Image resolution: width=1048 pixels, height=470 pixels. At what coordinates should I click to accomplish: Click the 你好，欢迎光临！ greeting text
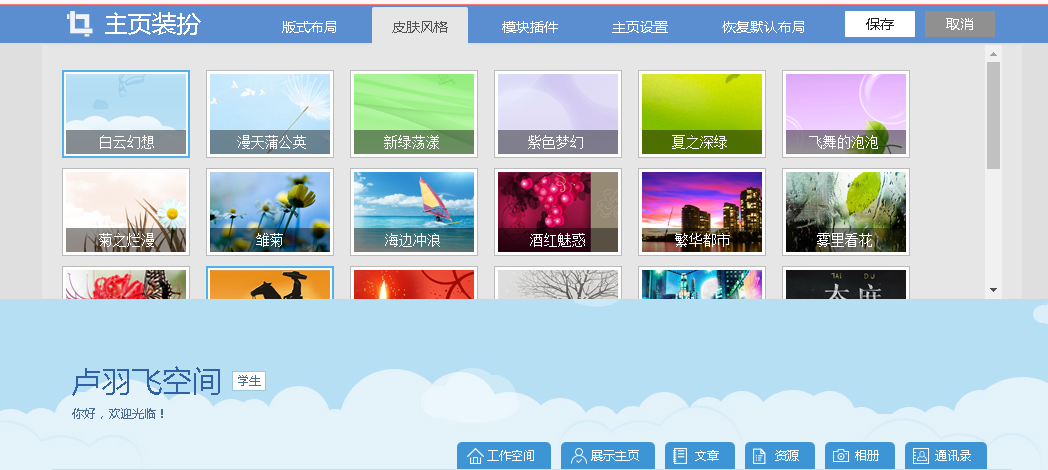point(118,414)
